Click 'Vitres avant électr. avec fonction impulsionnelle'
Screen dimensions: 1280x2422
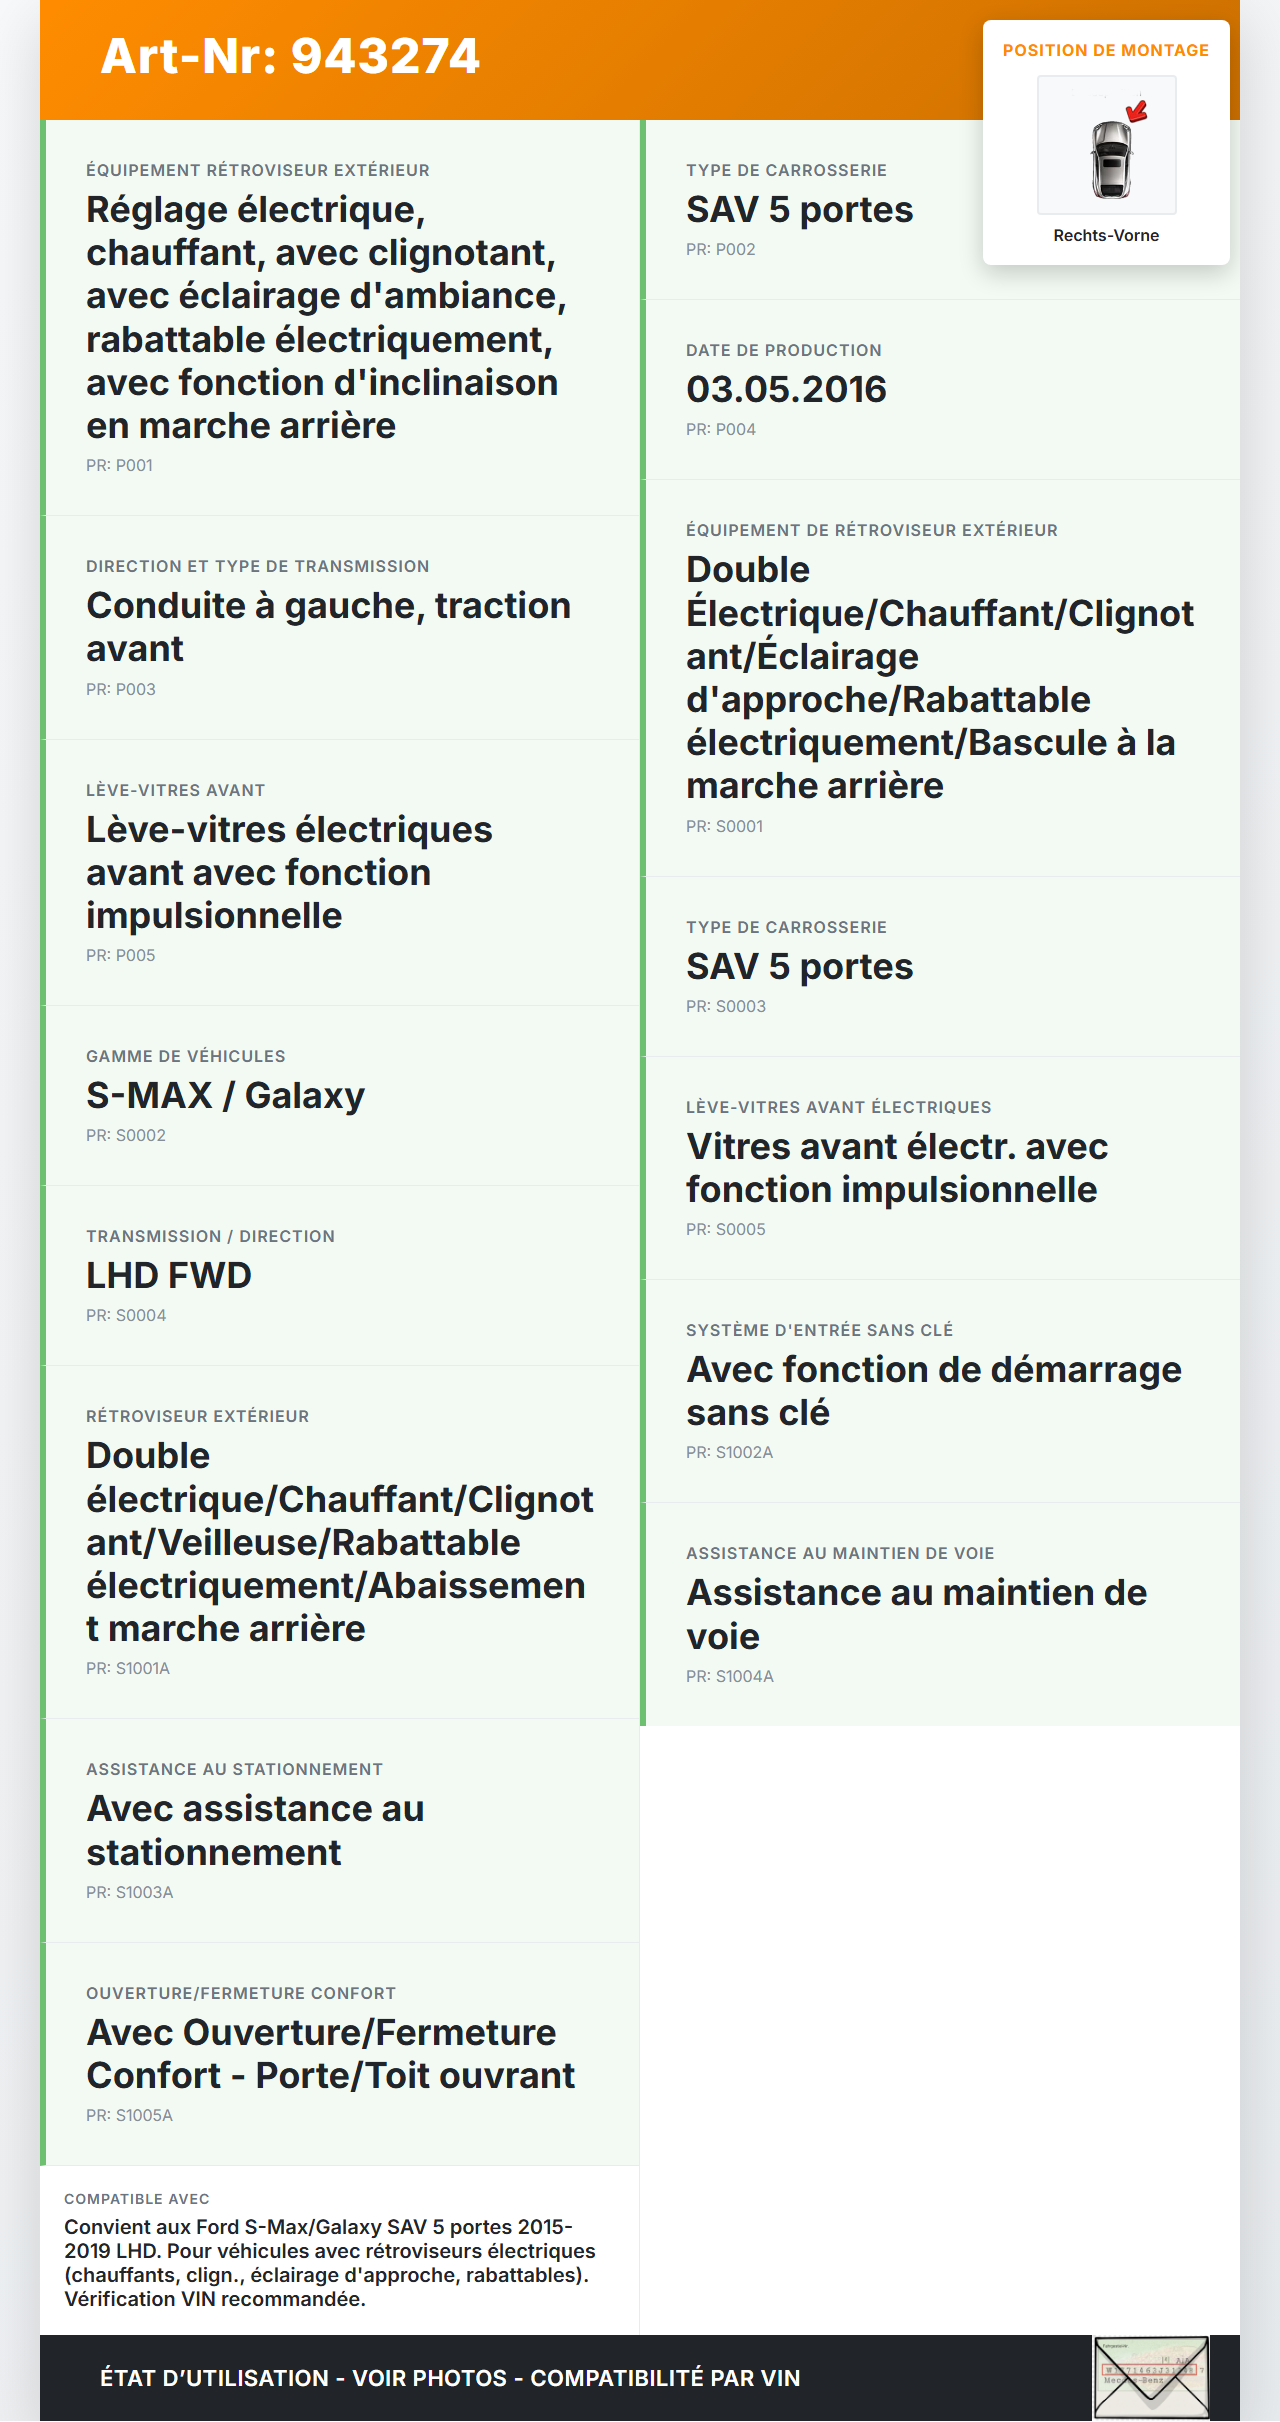(896, 1167)
